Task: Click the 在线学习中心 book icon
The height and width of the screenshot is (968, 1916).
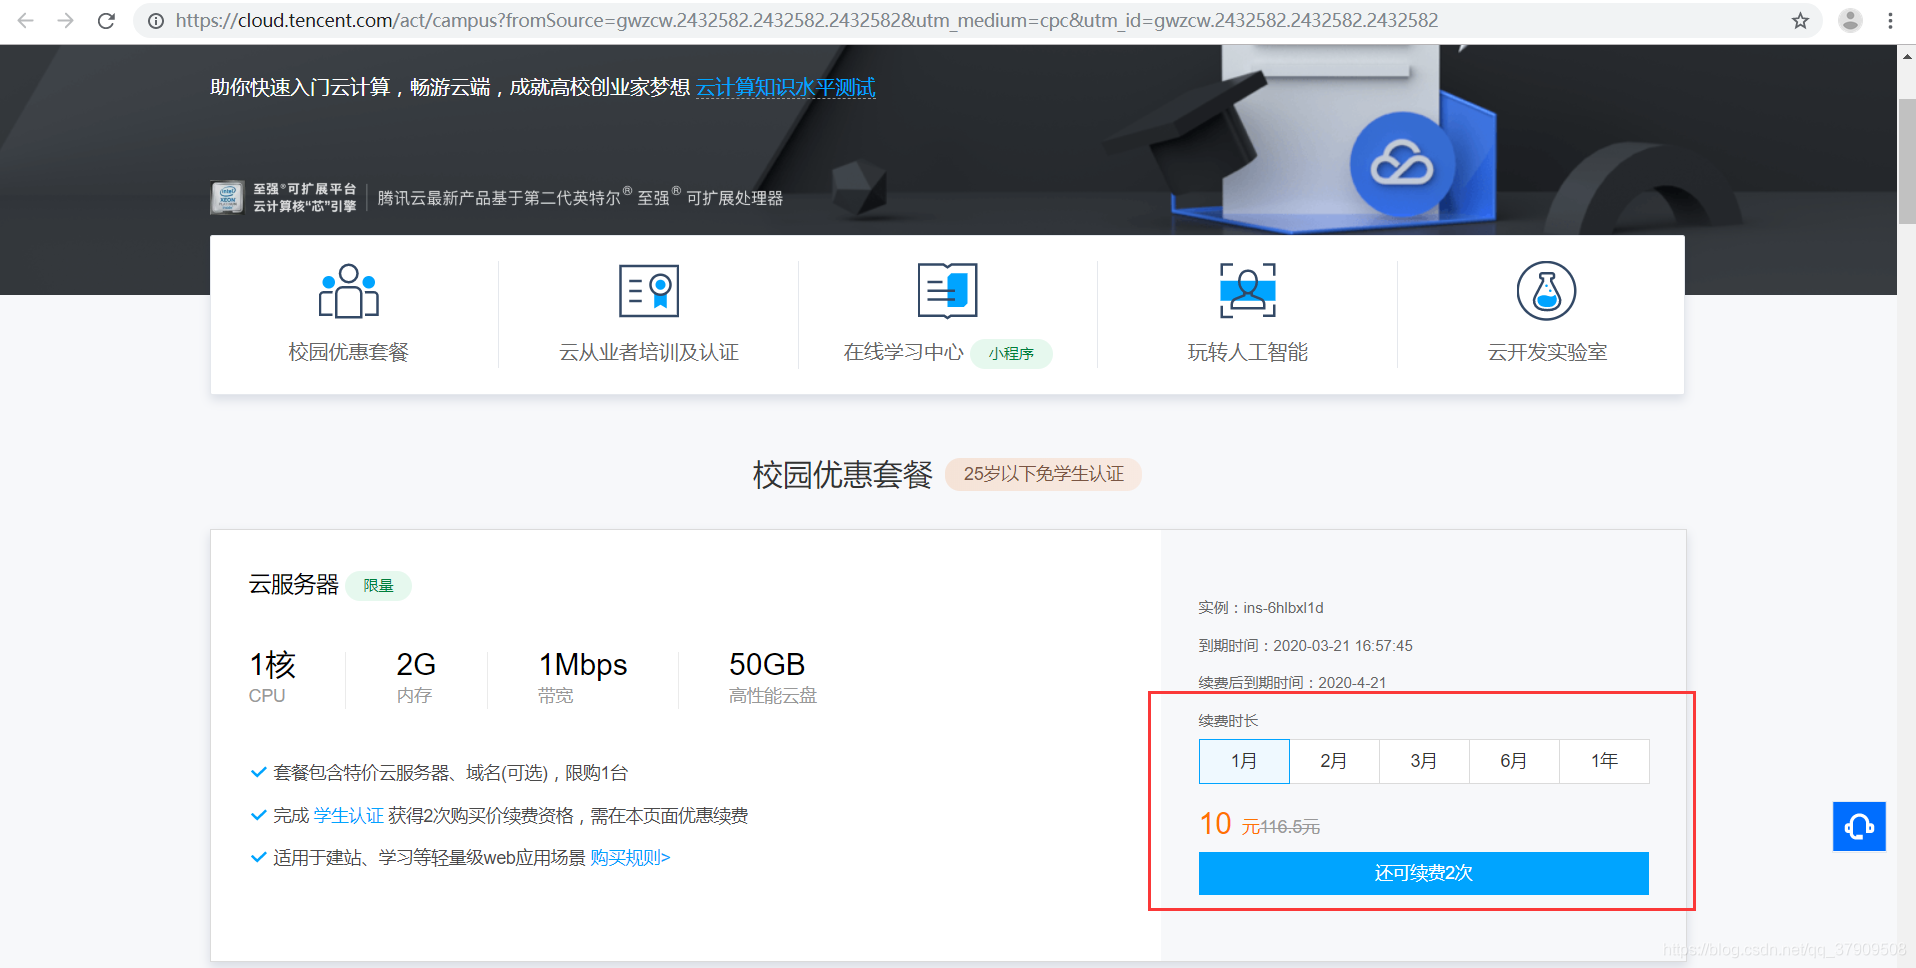Action: click(x=947, y=291)
